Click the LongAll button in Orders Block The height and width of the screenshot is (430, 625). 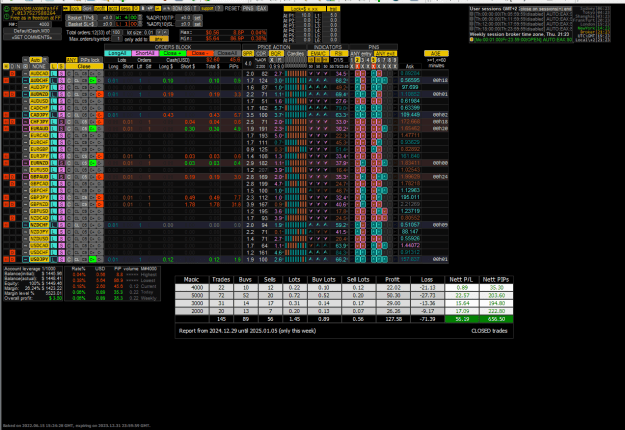(x=118, y=53)
